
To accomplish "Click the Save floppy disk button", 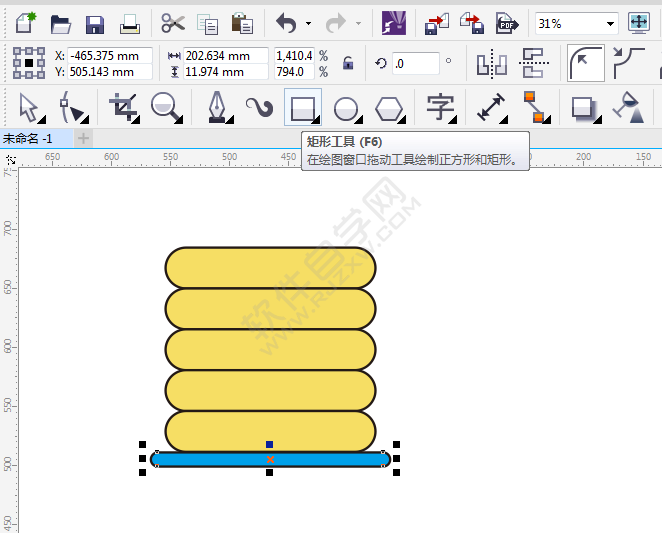I will click(95, 23).
